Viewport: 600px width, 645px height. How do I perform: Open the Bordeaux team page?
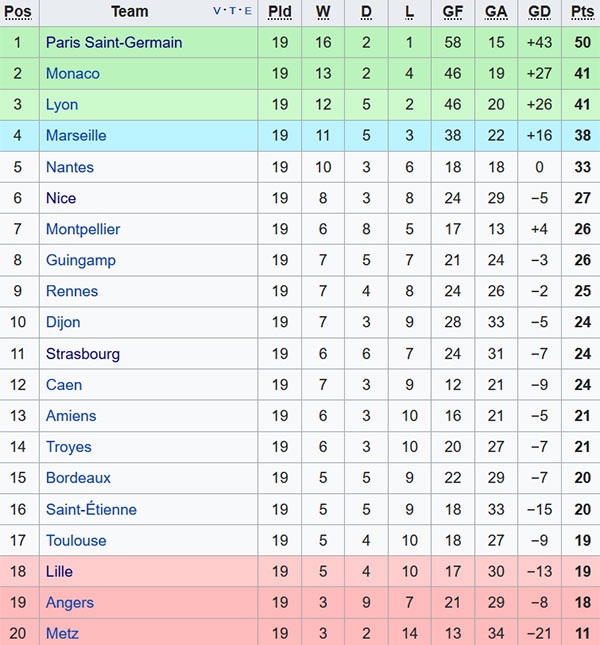(78, 478)
